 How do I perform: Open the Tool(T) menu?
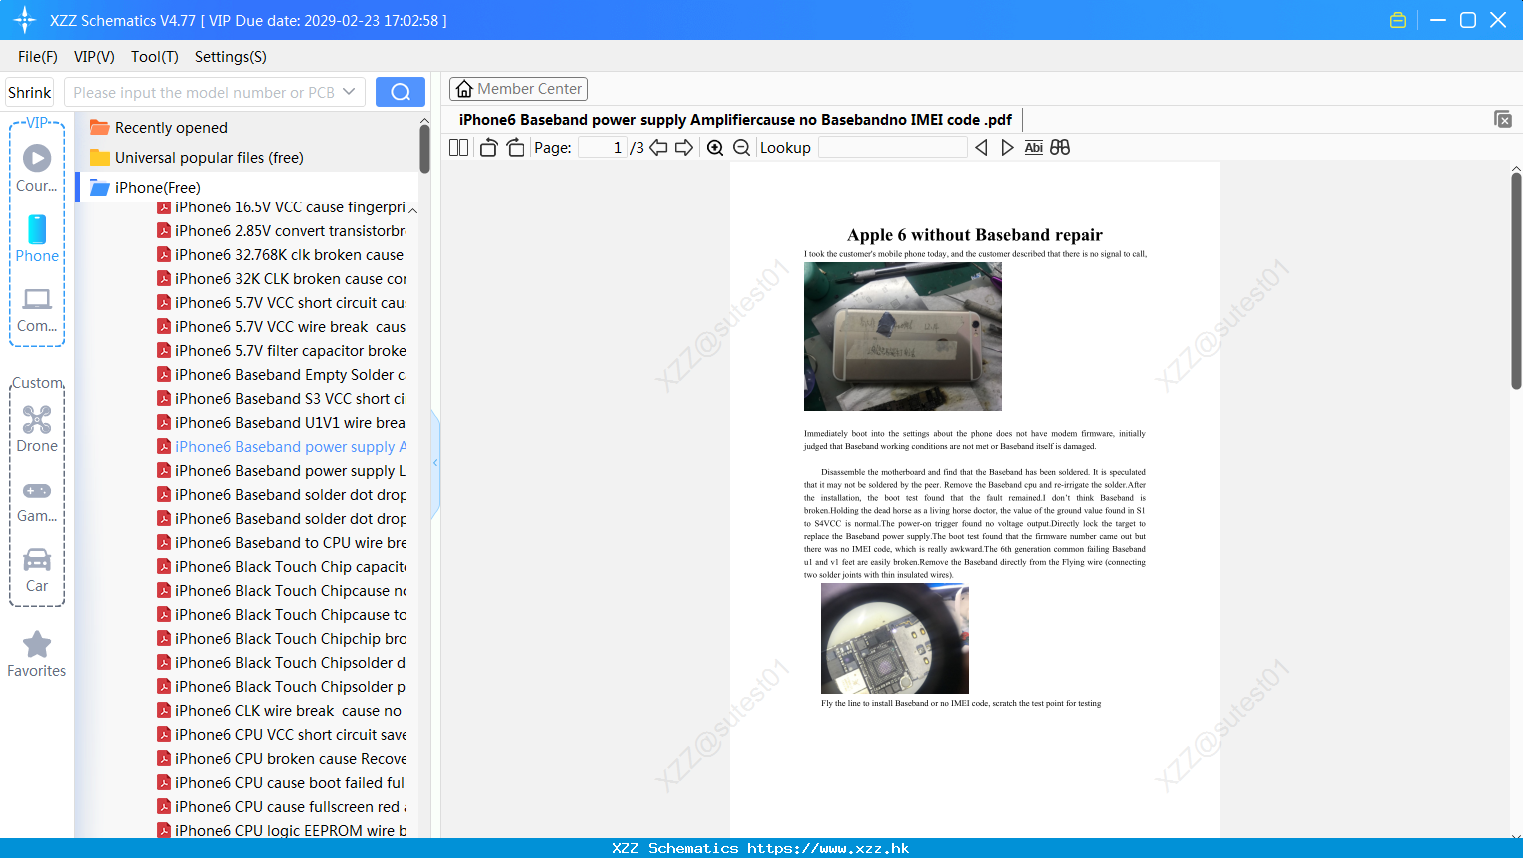coord(155,57)
